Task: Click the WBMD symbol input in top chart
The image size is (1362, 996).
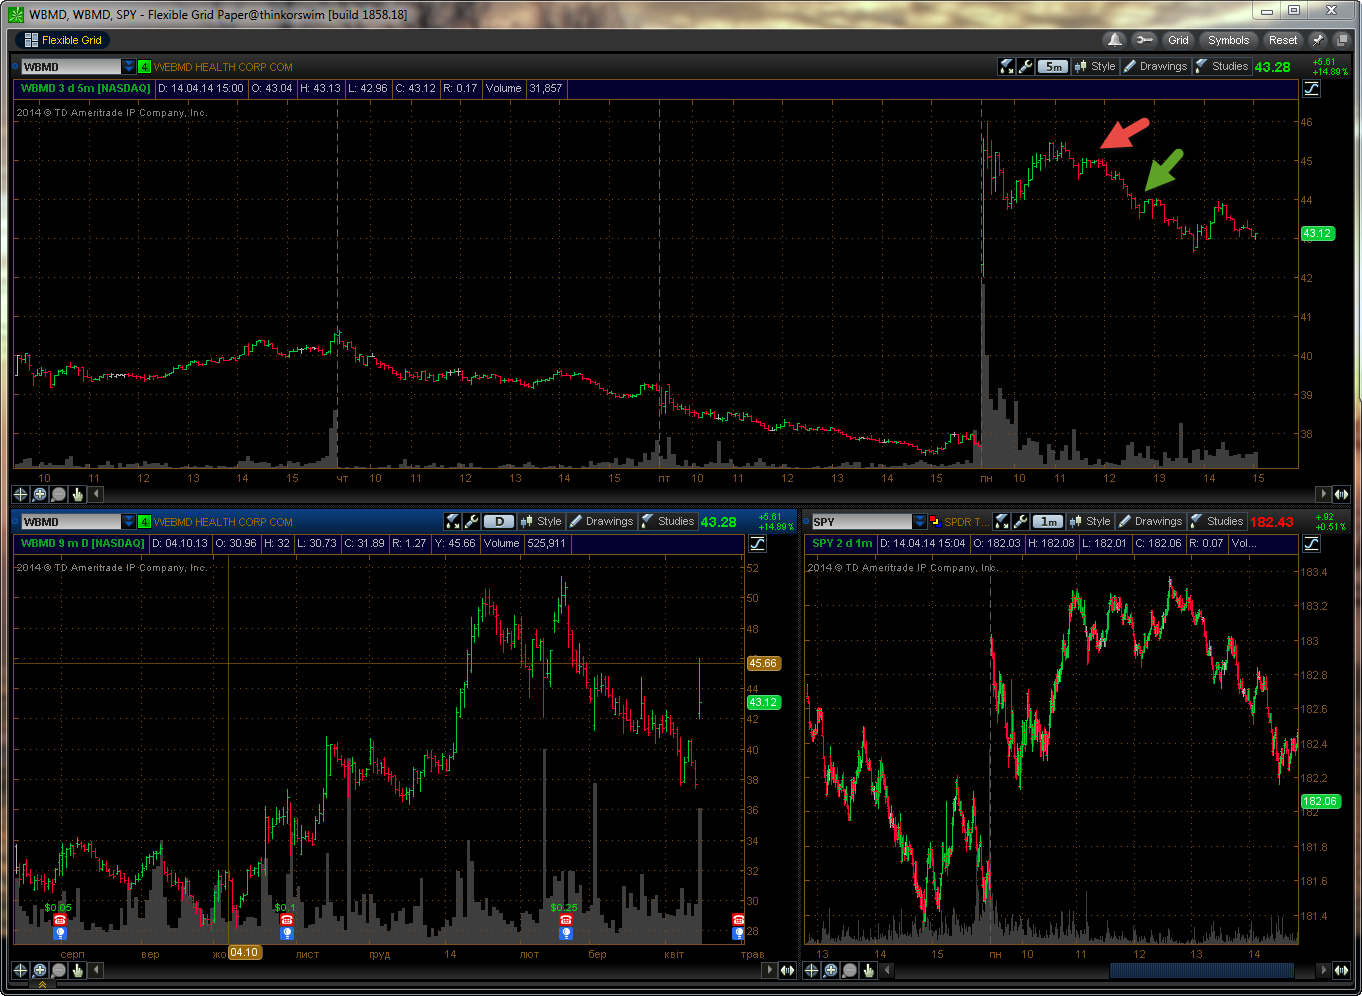Action: [70, 67]
